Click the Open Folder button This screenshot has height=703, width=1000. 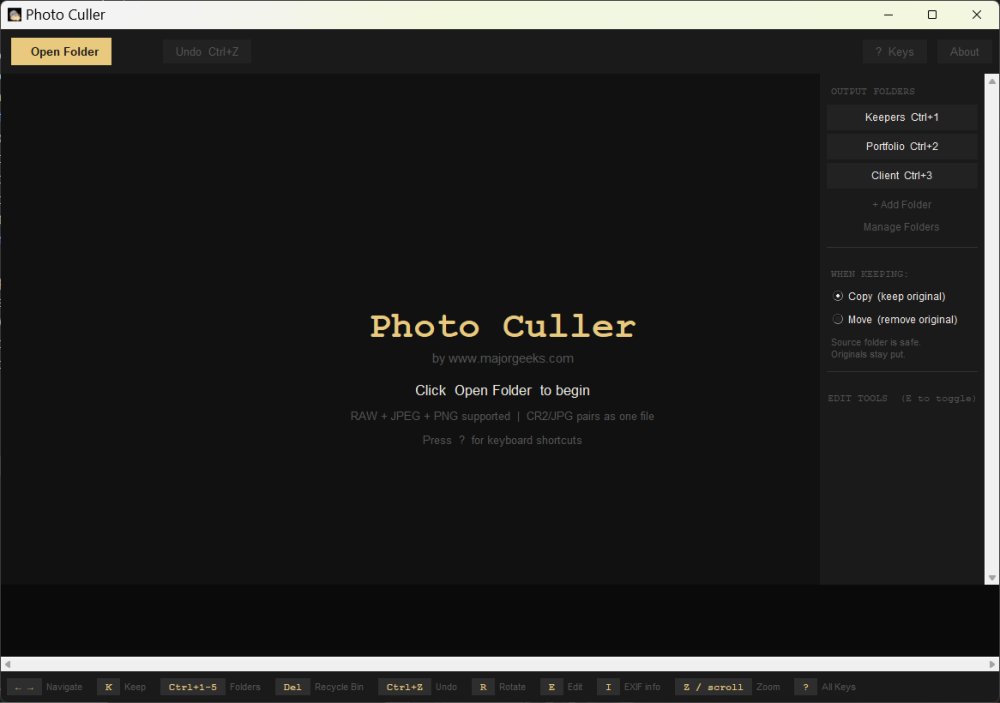tap(61, 52)
